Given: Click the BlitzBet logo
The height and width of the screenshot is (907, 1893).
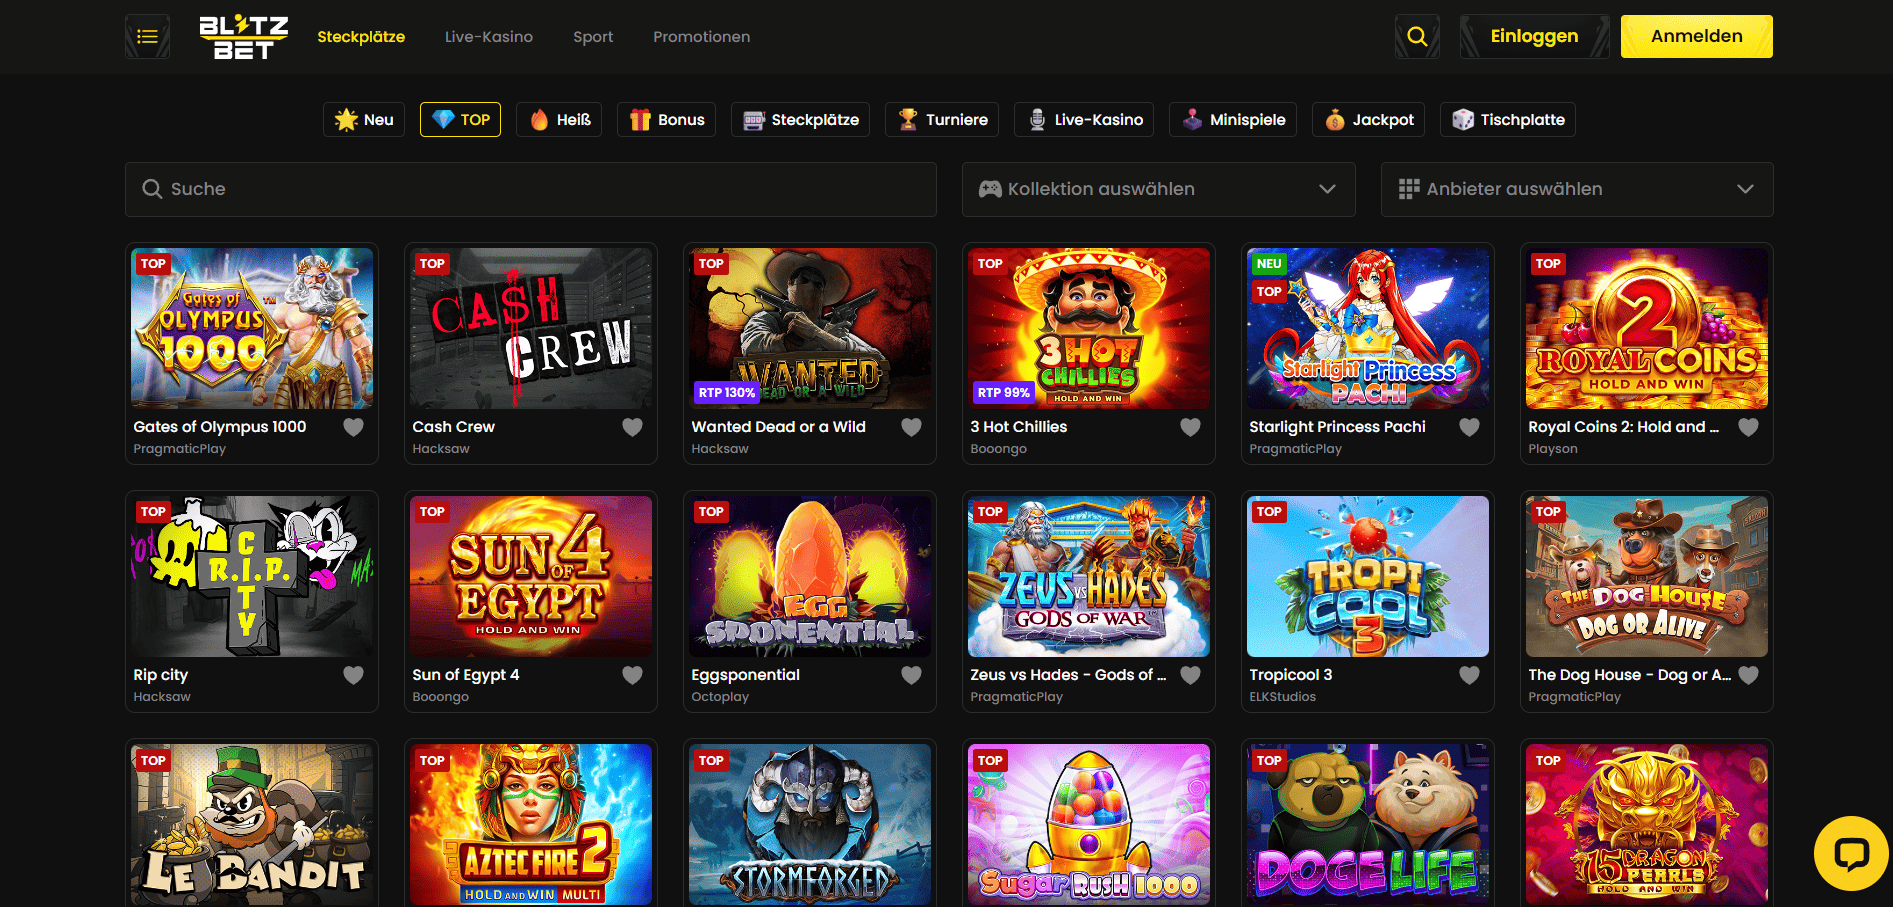Looking at the screenshot, I should pos(243,37).
